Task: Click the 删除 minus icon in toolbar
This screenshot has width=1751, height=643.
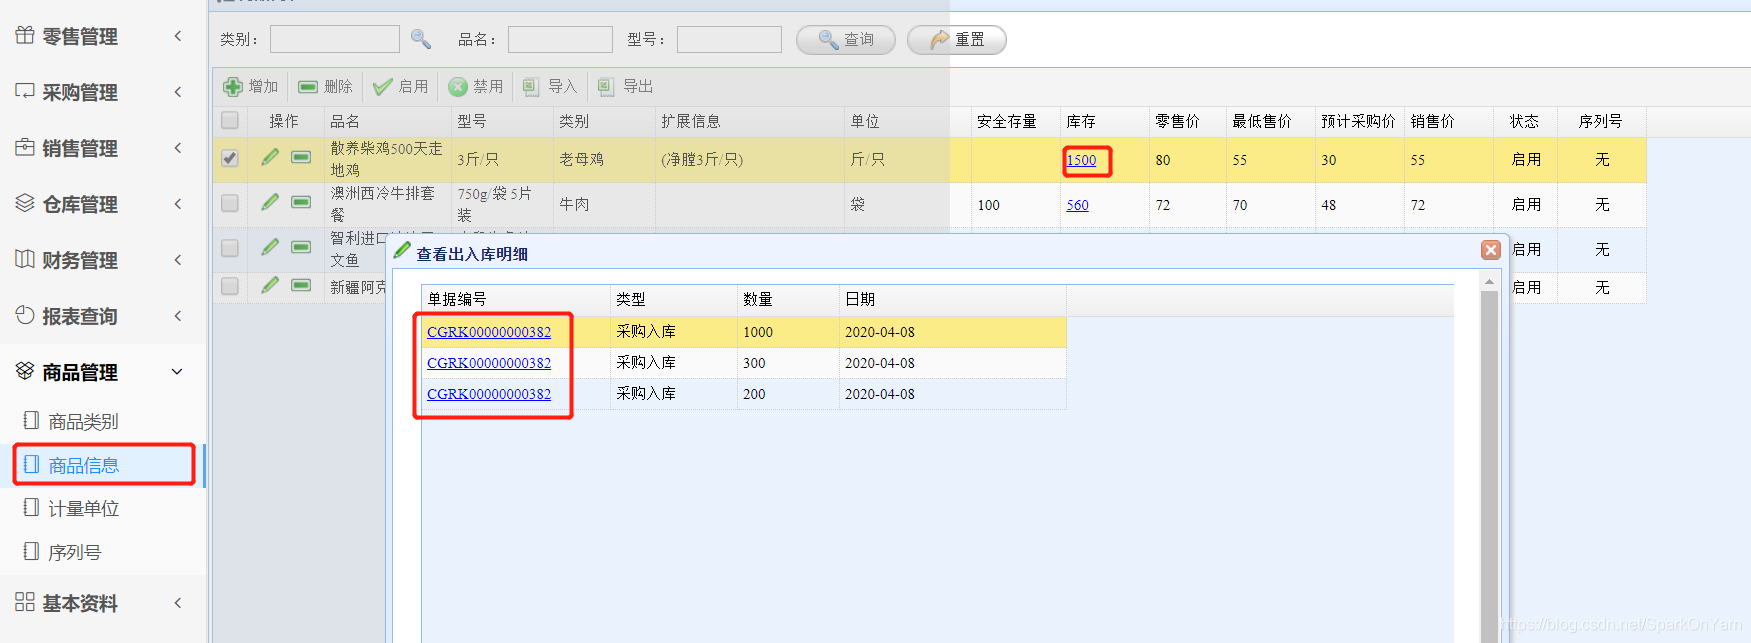Action: click(308, 87)
